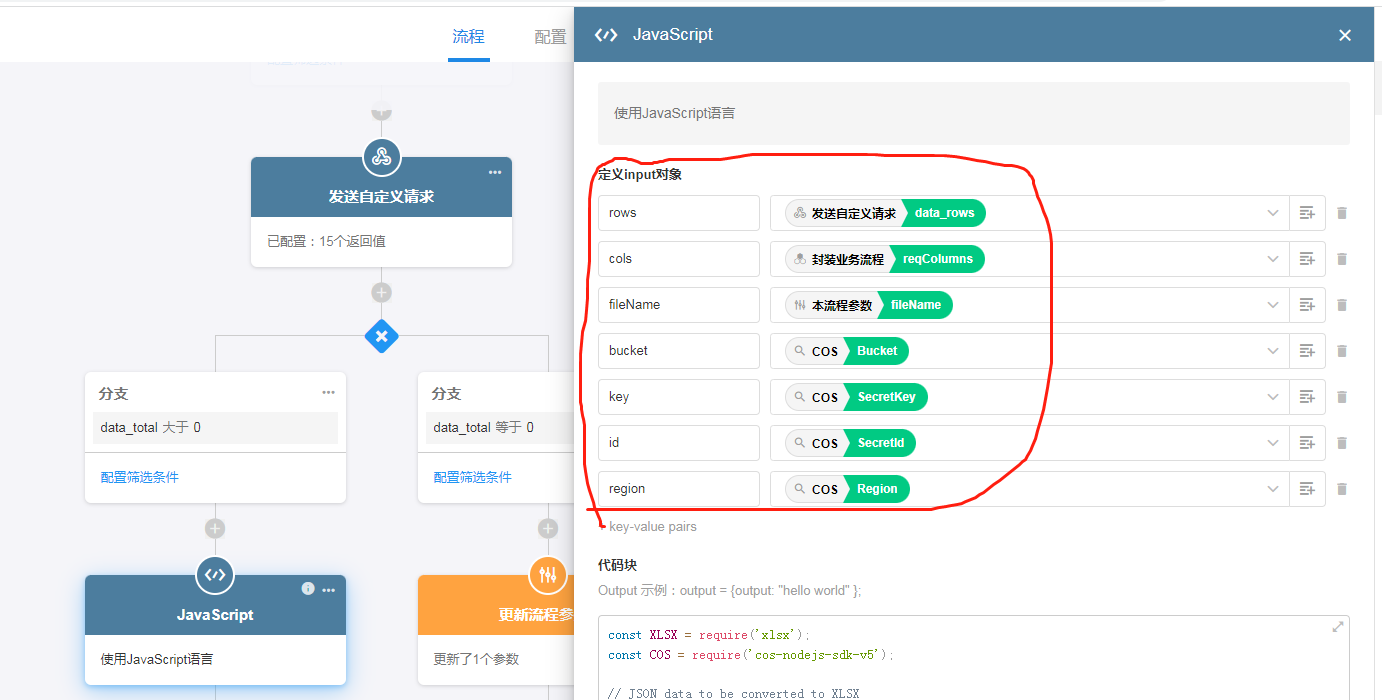Edit the cols key name field
The width and height of the screenshot is (1382, 700).
[x=679, y=259]
